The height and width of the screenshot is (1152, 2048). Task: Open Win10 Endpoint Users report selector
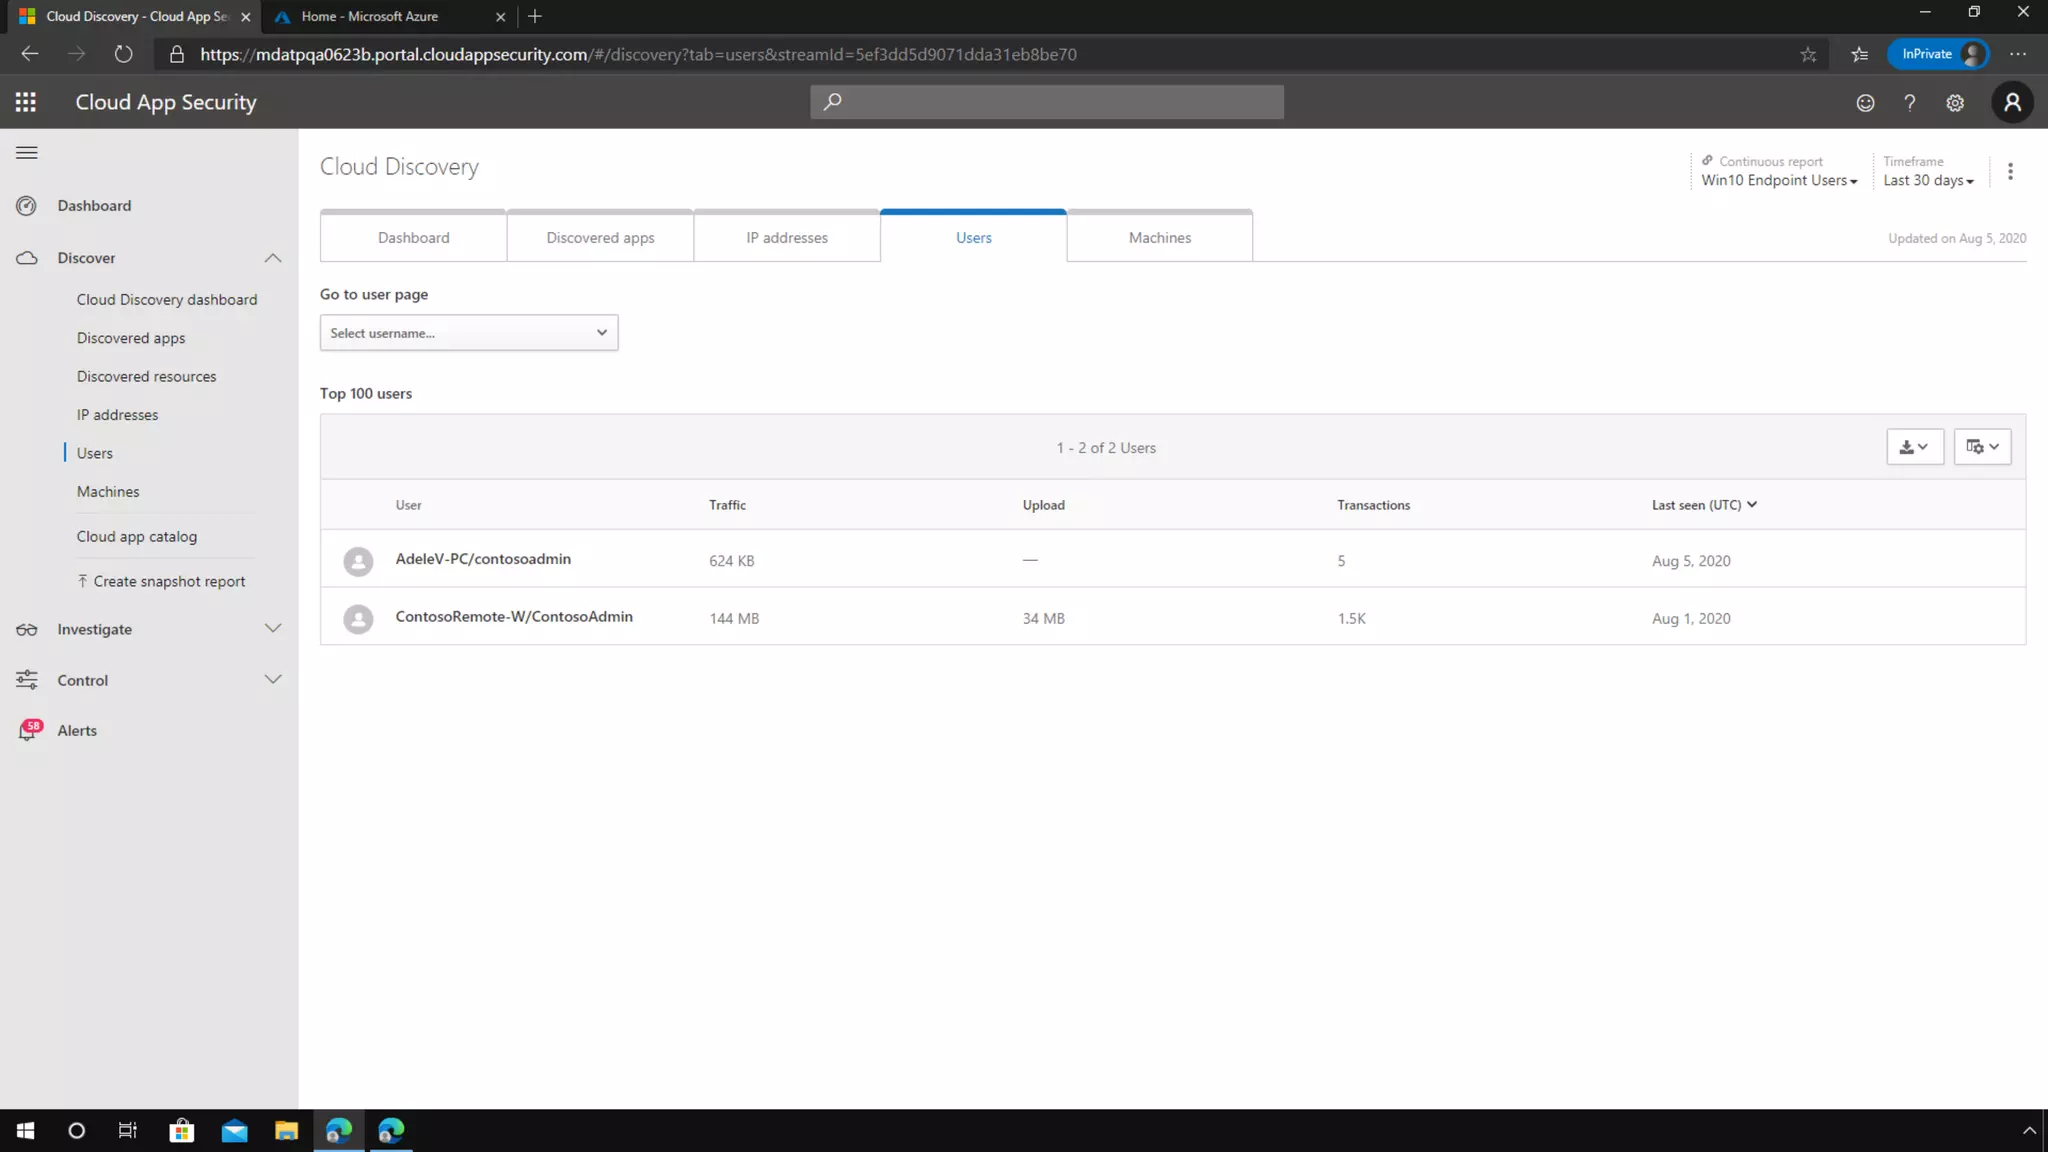point(1779,181)
